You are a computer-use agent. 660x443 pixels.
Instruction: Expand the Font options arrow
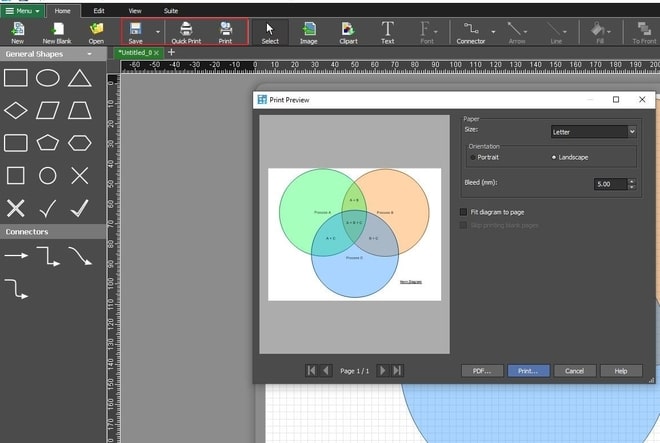(436, 32)
